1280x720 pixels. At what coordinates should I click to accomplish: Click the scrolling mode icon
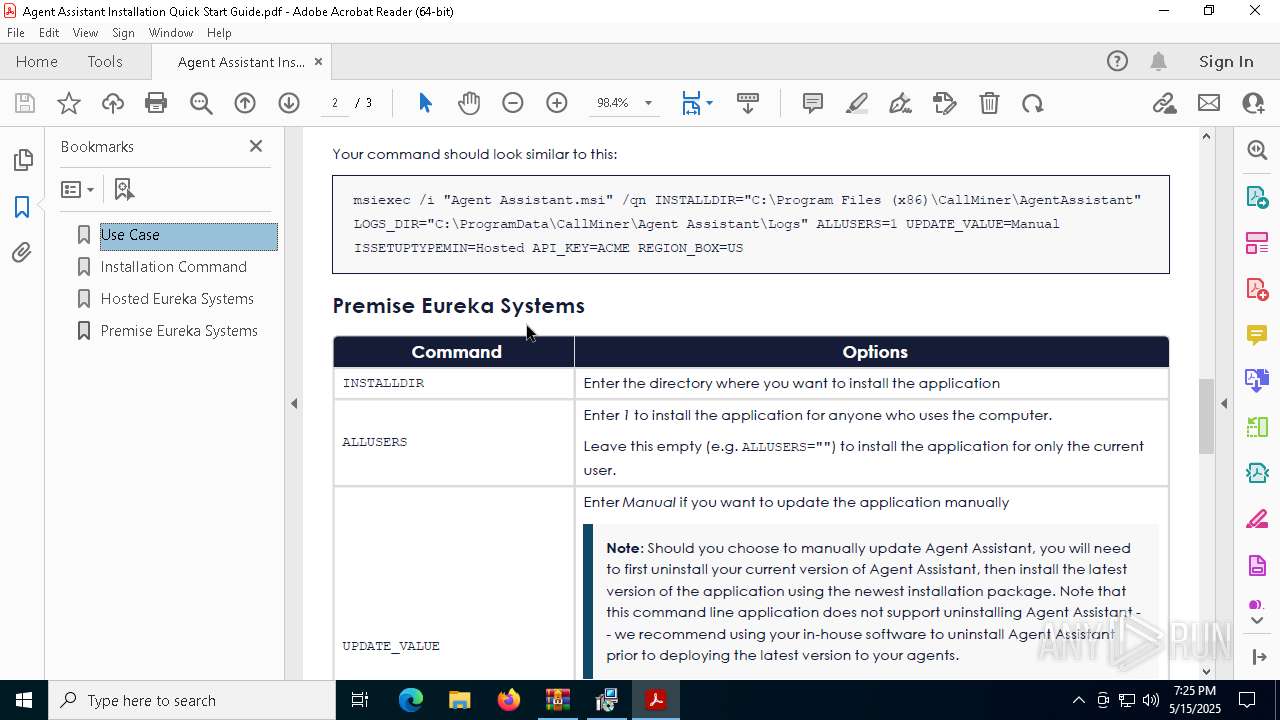pos(748,103)
